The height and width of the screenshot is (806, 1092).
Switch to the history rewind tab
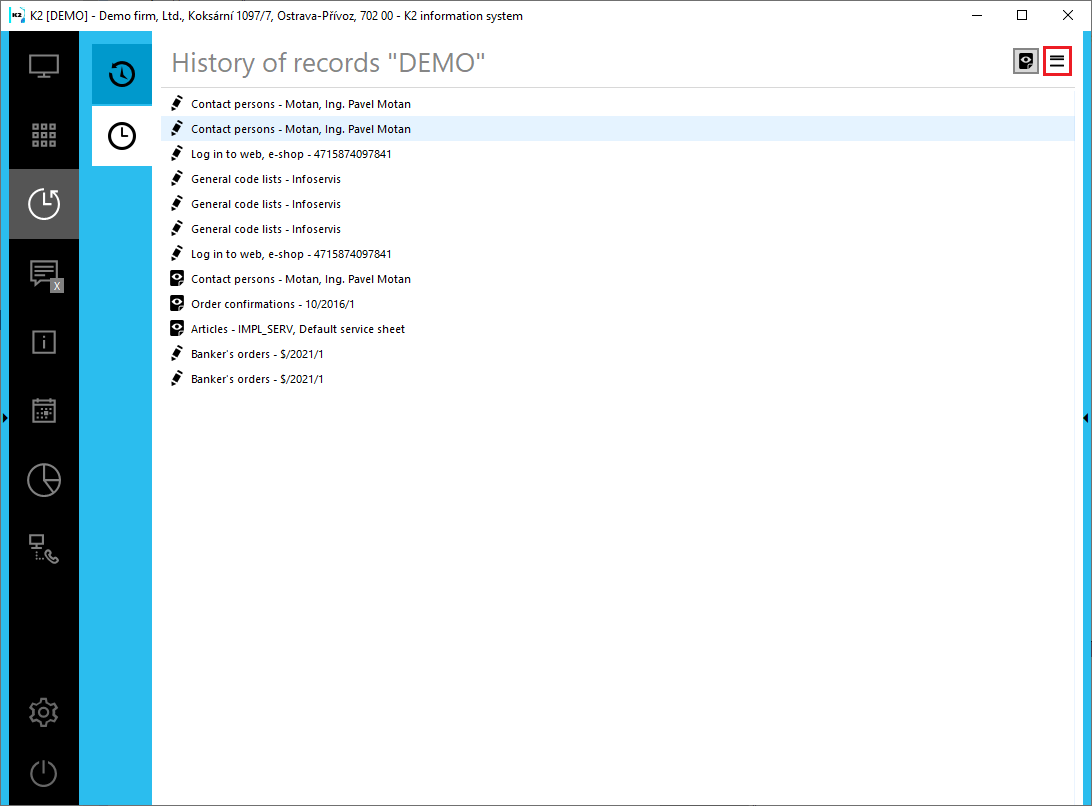click(122, 74)
